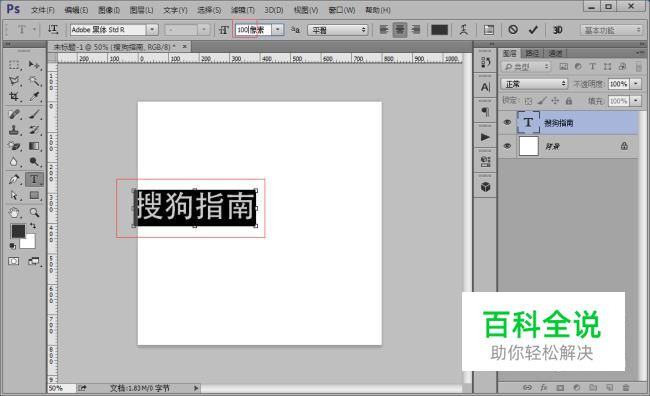Cancel current text edits

pyautogui.click(x=513, y=29)
